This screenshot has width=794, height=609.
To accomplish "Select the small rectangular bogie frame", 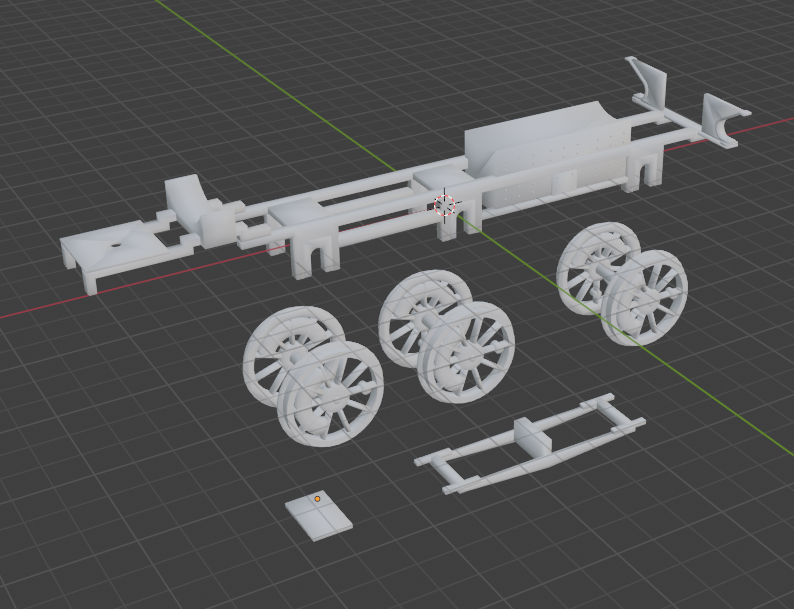I will click(x=530, y=444).
